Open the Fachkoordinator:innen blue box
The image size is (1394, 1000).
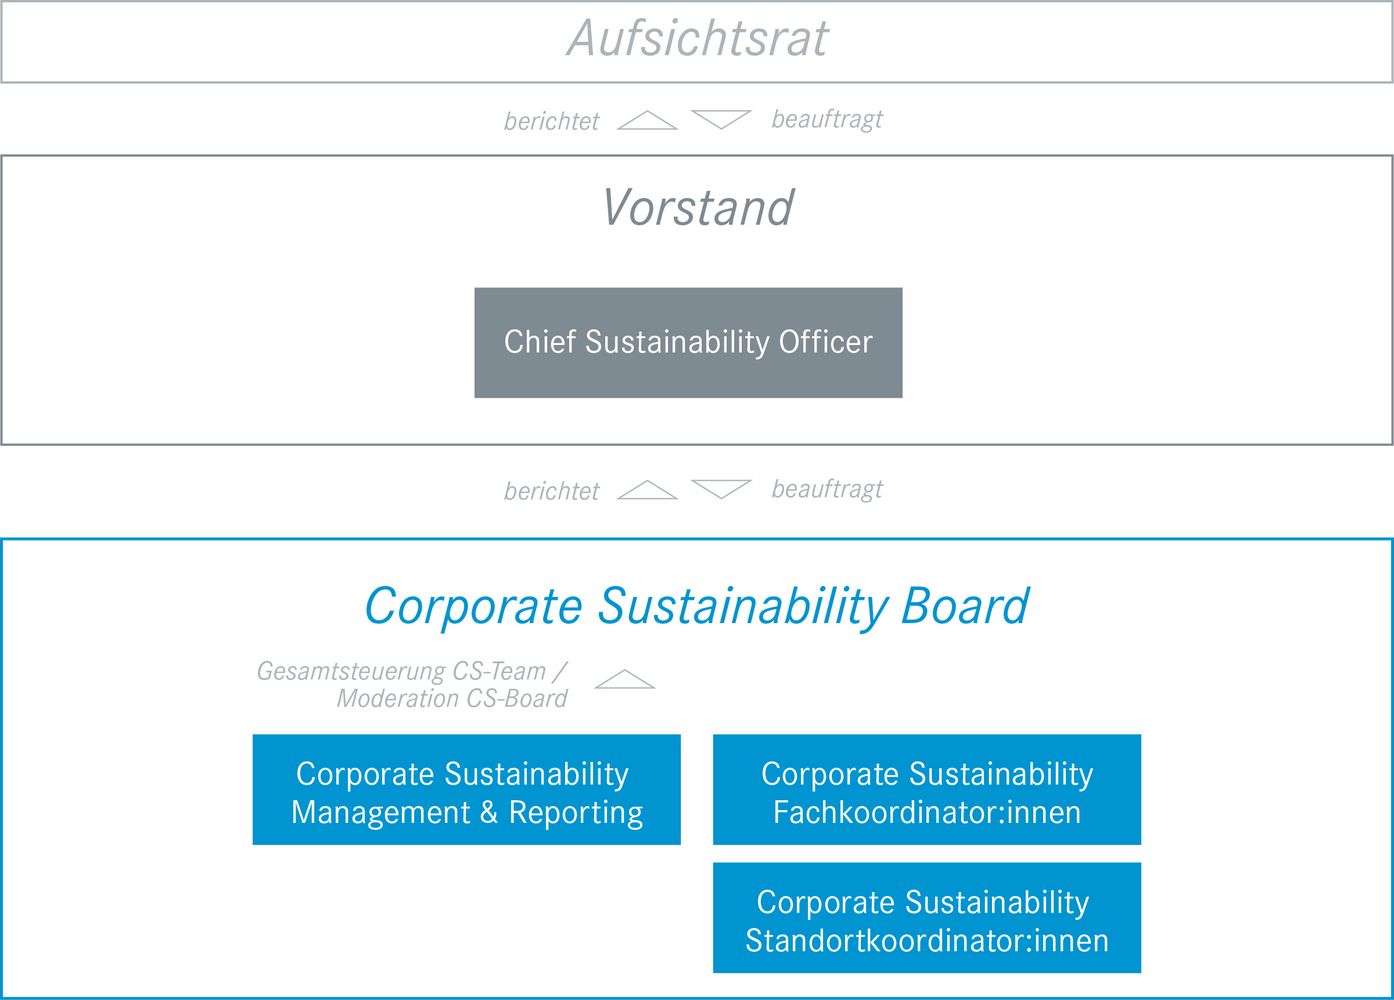tap(927, 790)
